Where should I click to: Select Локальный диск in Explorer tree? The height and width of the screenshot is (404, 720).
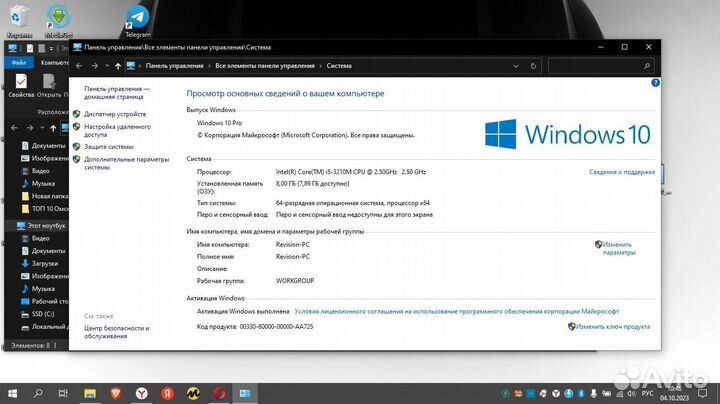click(x=45, y=327)
